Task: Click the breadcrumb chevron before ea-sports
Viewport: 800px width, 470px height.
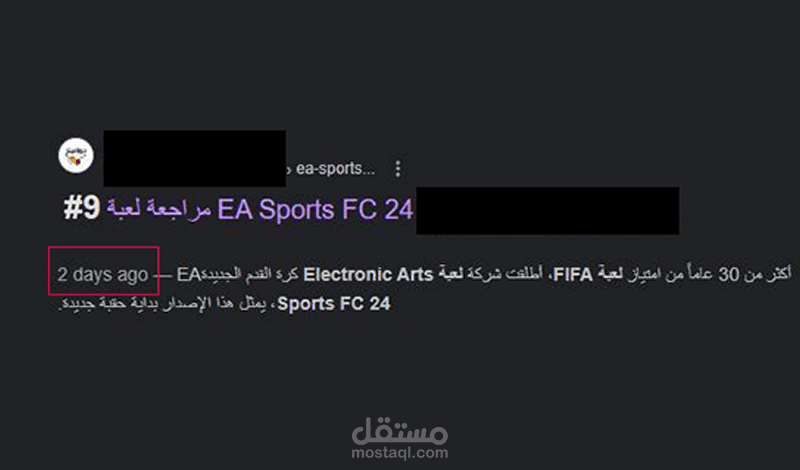Action: pos(289,170)
